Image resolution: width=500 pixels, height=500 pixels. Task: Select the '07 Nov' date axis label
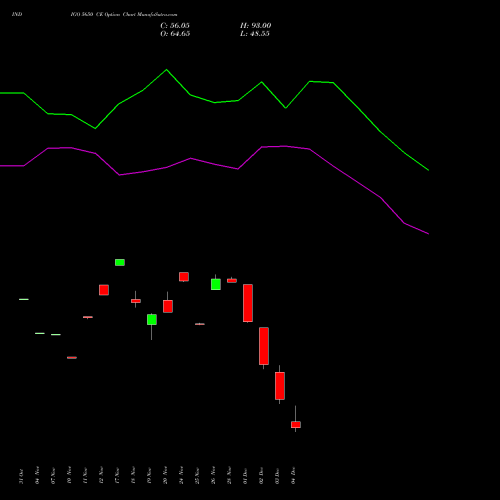click(53, 476)
